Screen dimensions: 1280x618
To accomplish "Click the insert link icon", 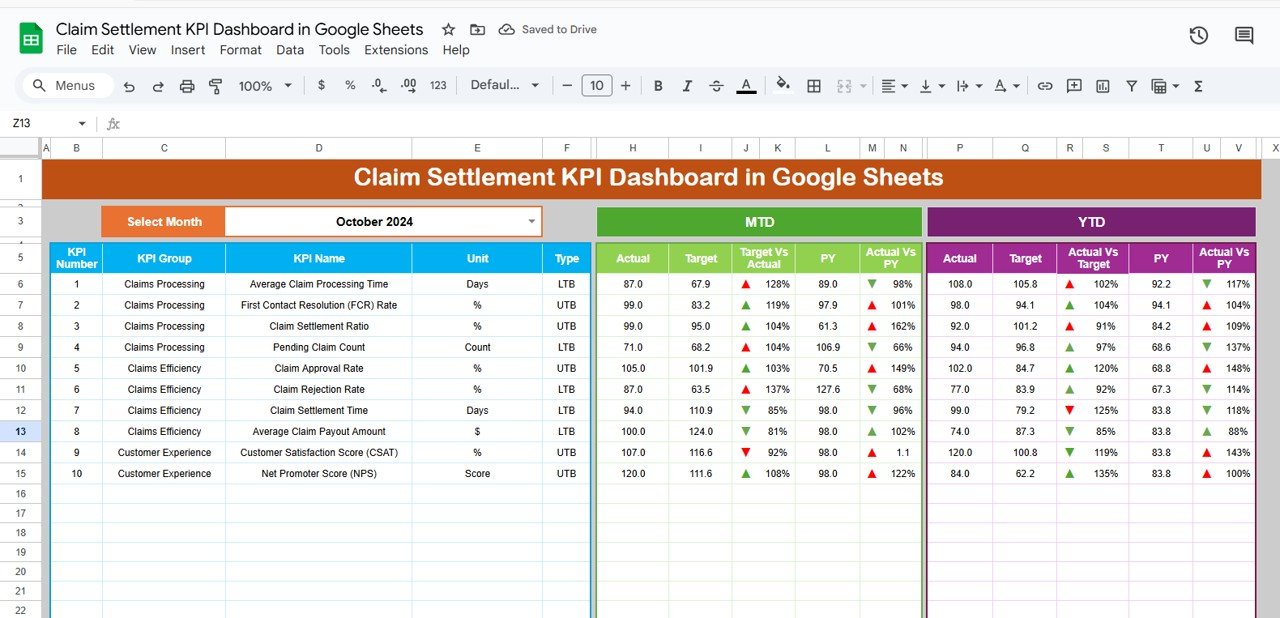I will [x=1045, y=86].
